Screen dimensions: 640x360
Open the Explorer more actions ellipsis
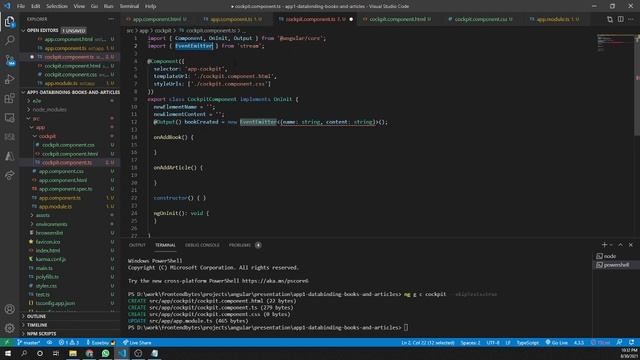[111, 19]
